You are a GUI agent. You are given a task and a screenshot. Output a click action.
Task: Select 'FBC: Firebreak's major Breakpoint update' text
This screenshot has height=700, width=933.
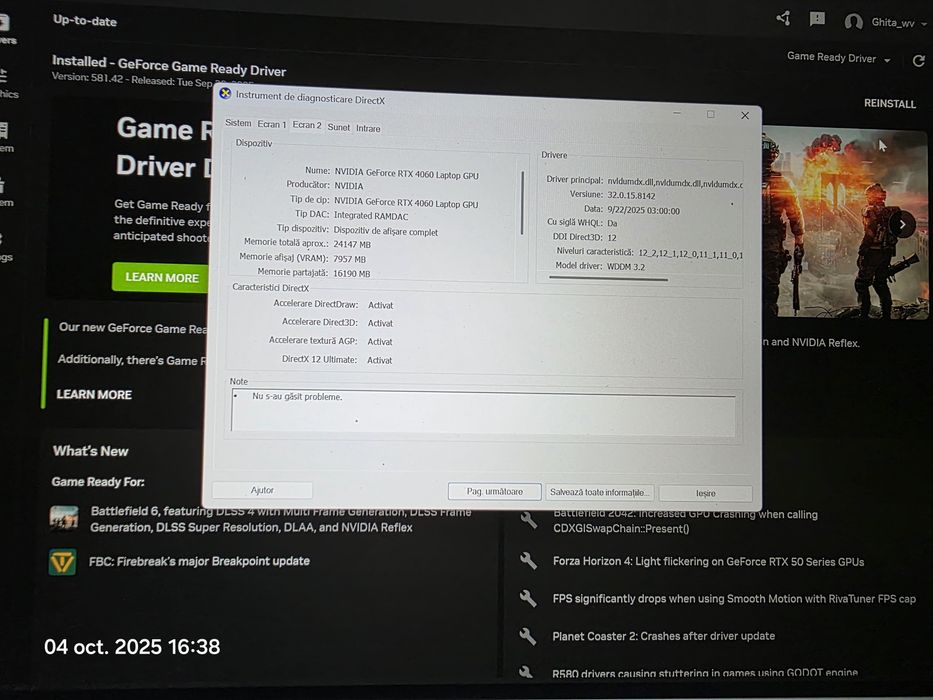[199, 561]
